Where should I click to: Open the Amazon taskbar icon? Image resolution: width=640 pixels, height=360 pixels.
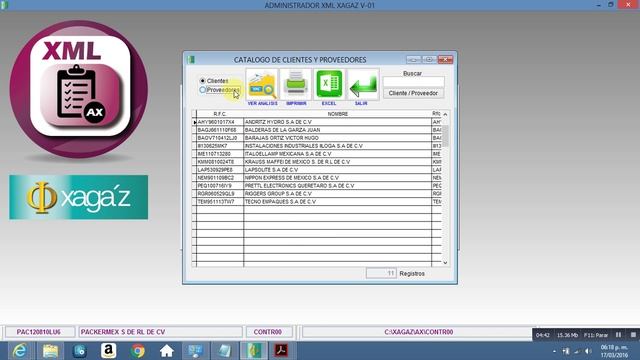[x=109, y=351]
